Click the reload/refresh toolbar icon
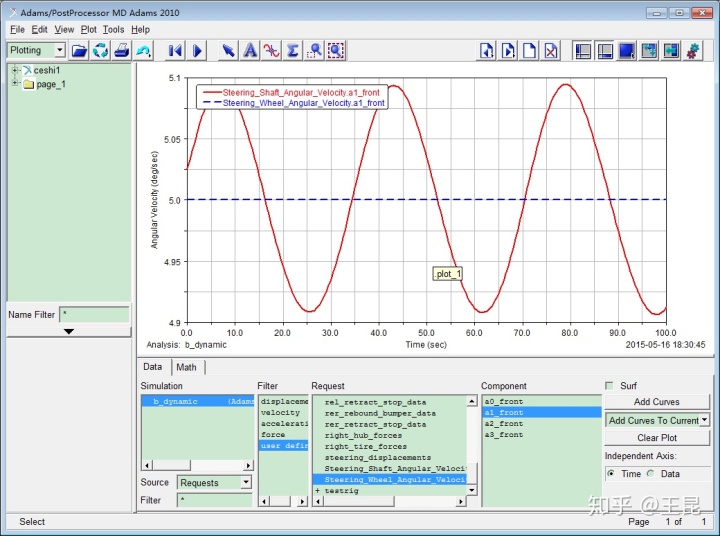Screen dimensions: 720x536 (x=100, y=50)
